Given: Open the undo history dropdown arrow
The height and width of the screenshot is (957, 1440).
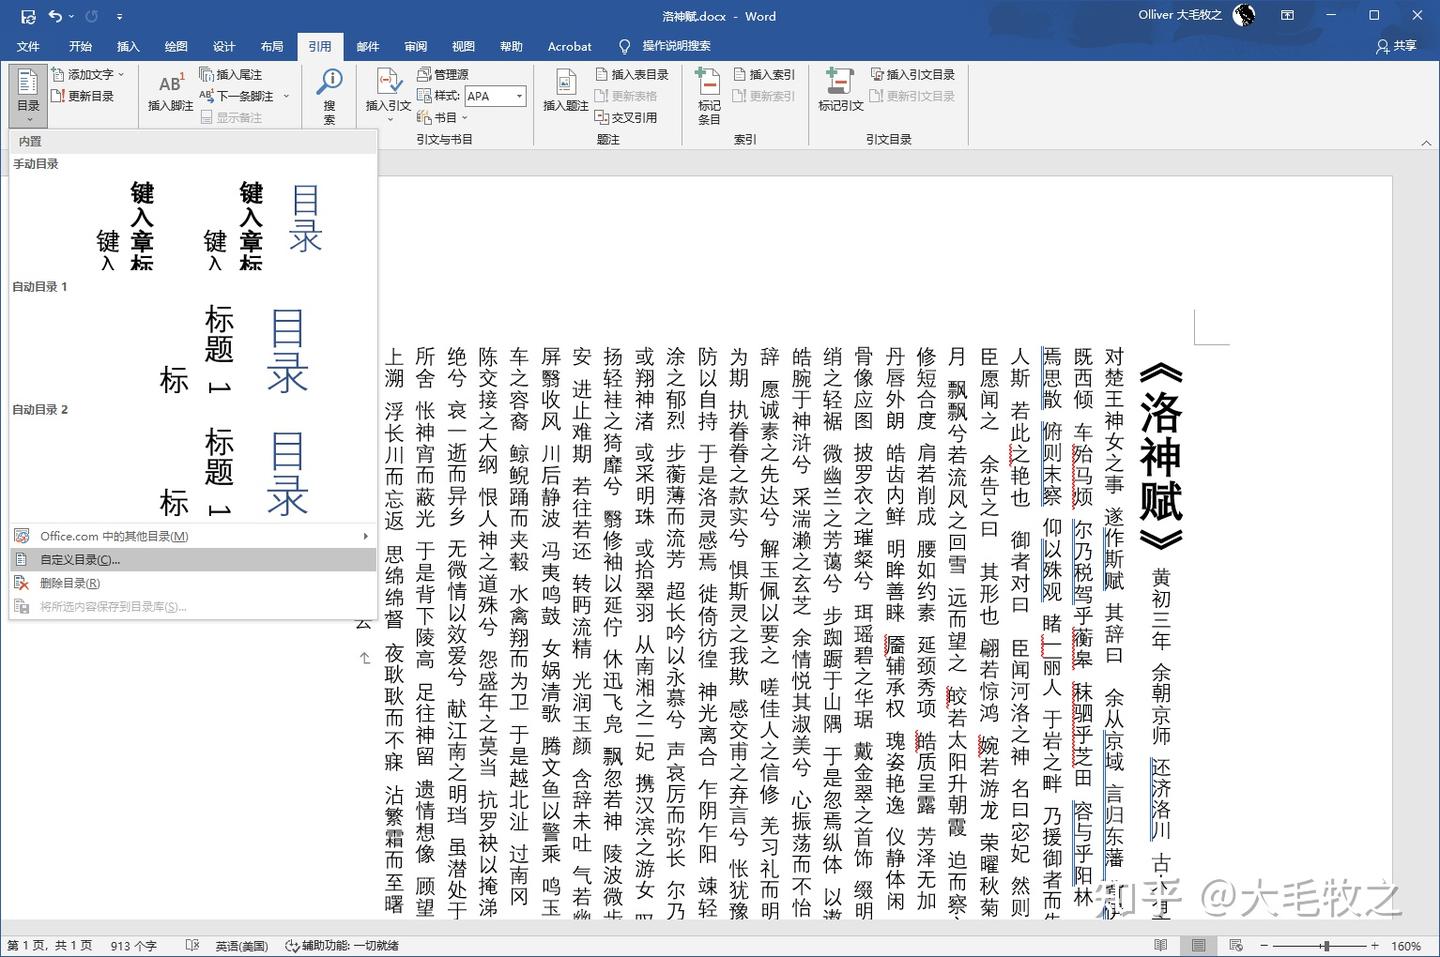Looking at the screenshot, I should pyautogui.click(x=73, y=16).
